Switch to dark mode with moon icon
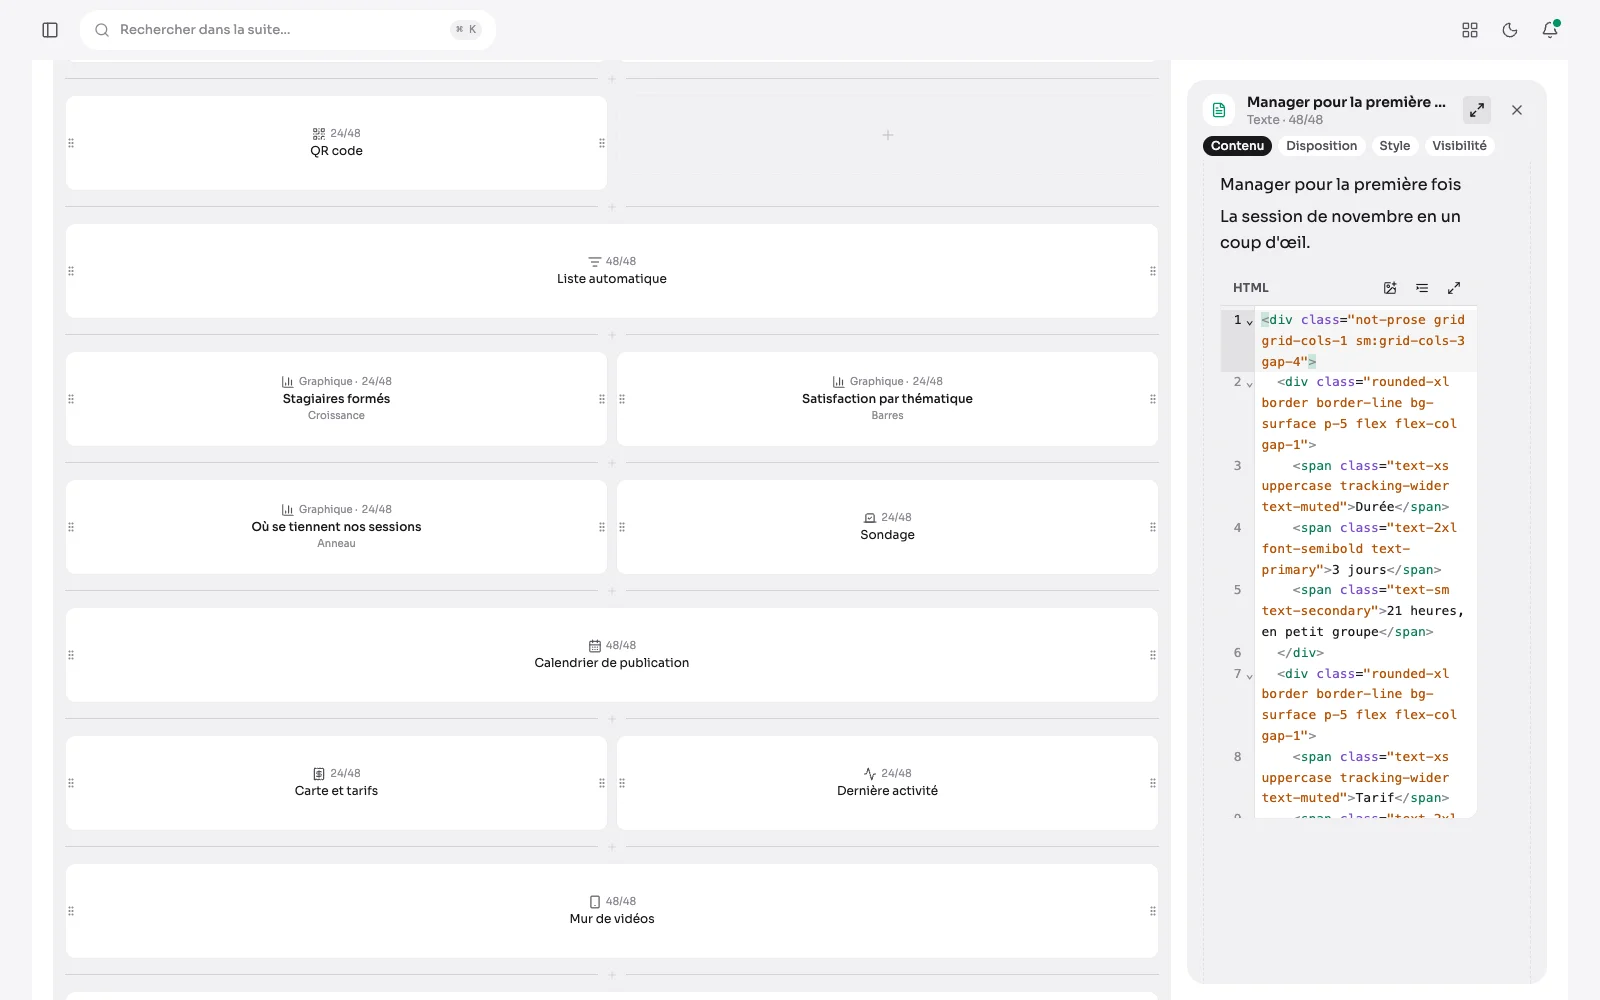 click(1510, 30)
